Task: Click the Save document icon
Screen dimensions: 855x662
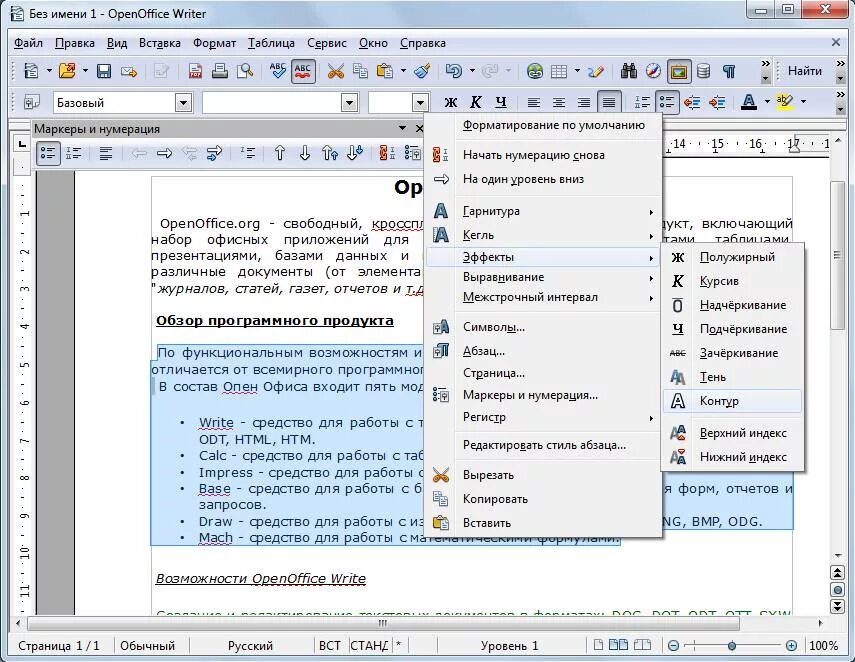Action: (104, 71)
